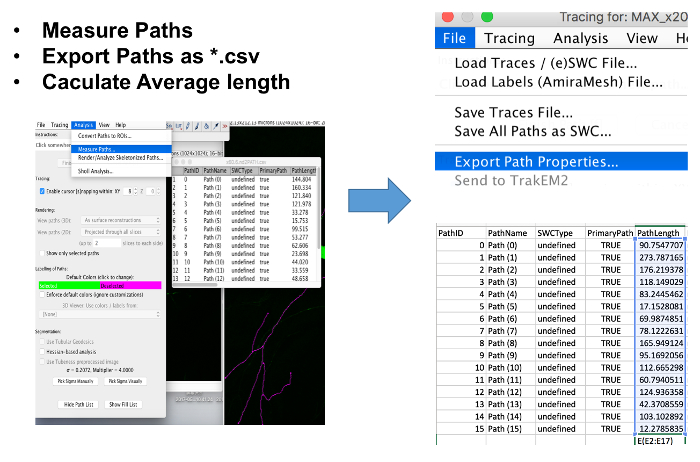700x462 pixels.
Task: Select cell 144.804 in small results table
Action: (x=301, y=179)
